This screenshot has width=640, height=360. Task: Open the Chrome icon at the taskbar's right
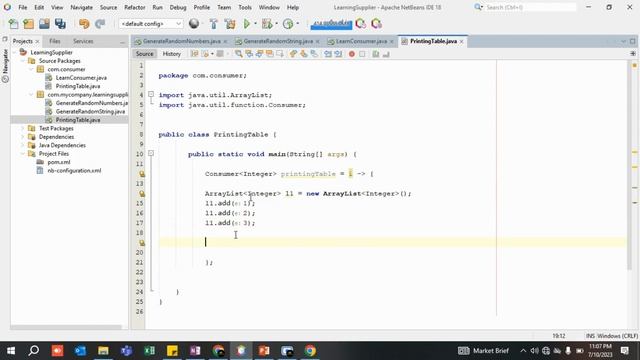click(x=310, y=351)
